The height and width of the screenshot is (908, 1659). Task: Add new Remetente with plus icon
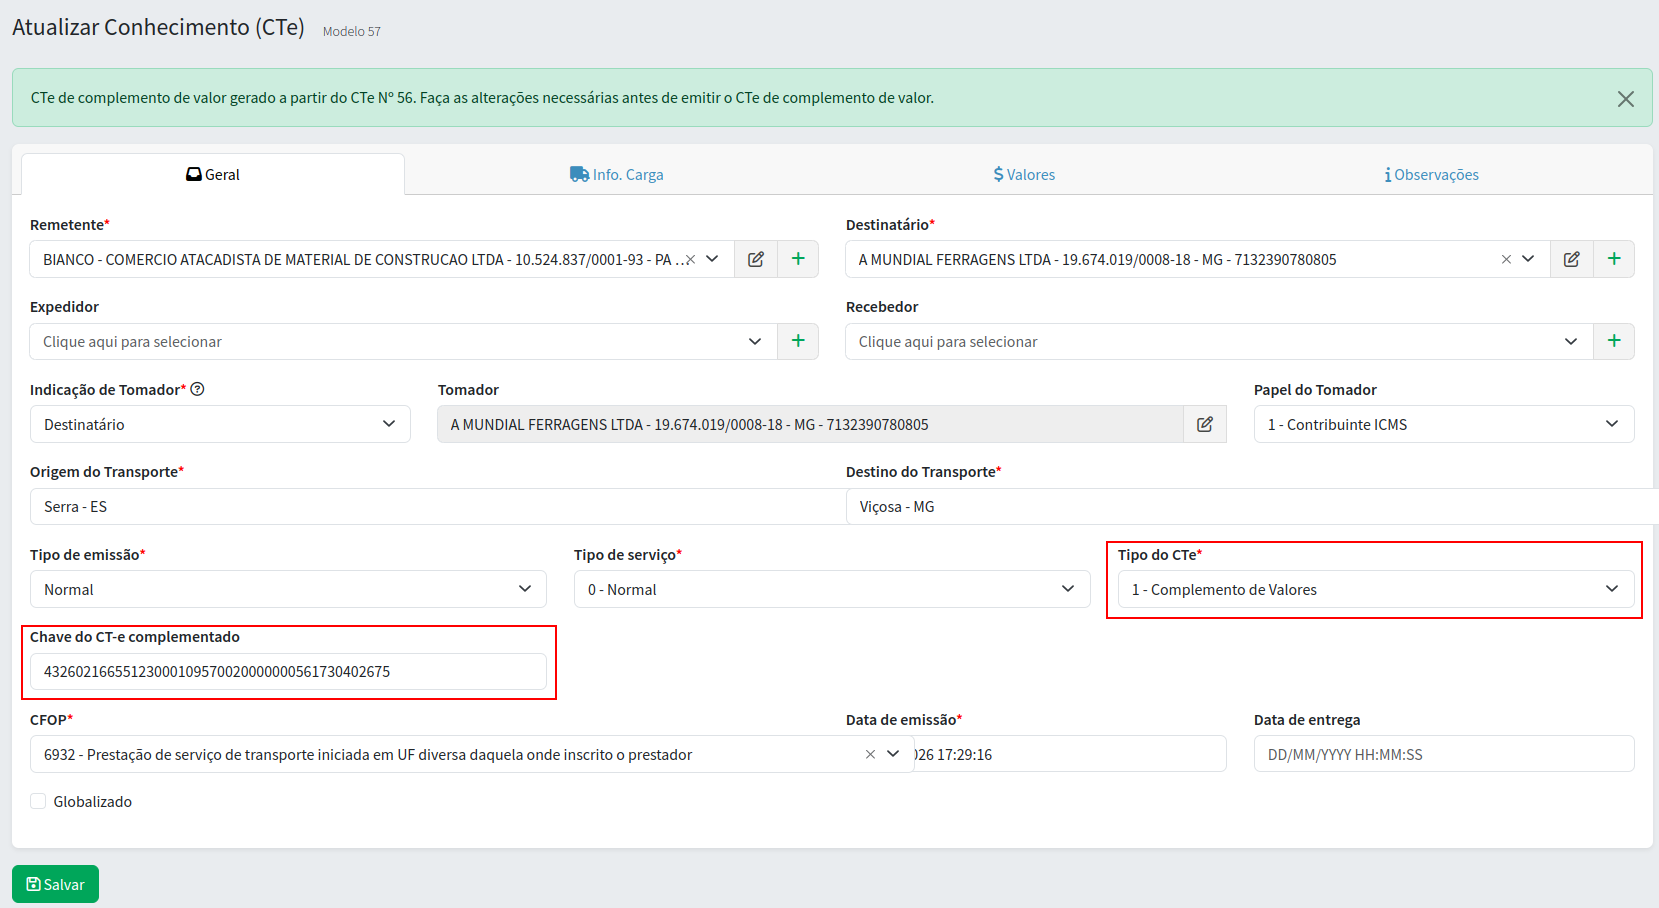pyautogui.click(x=798, y=259)
